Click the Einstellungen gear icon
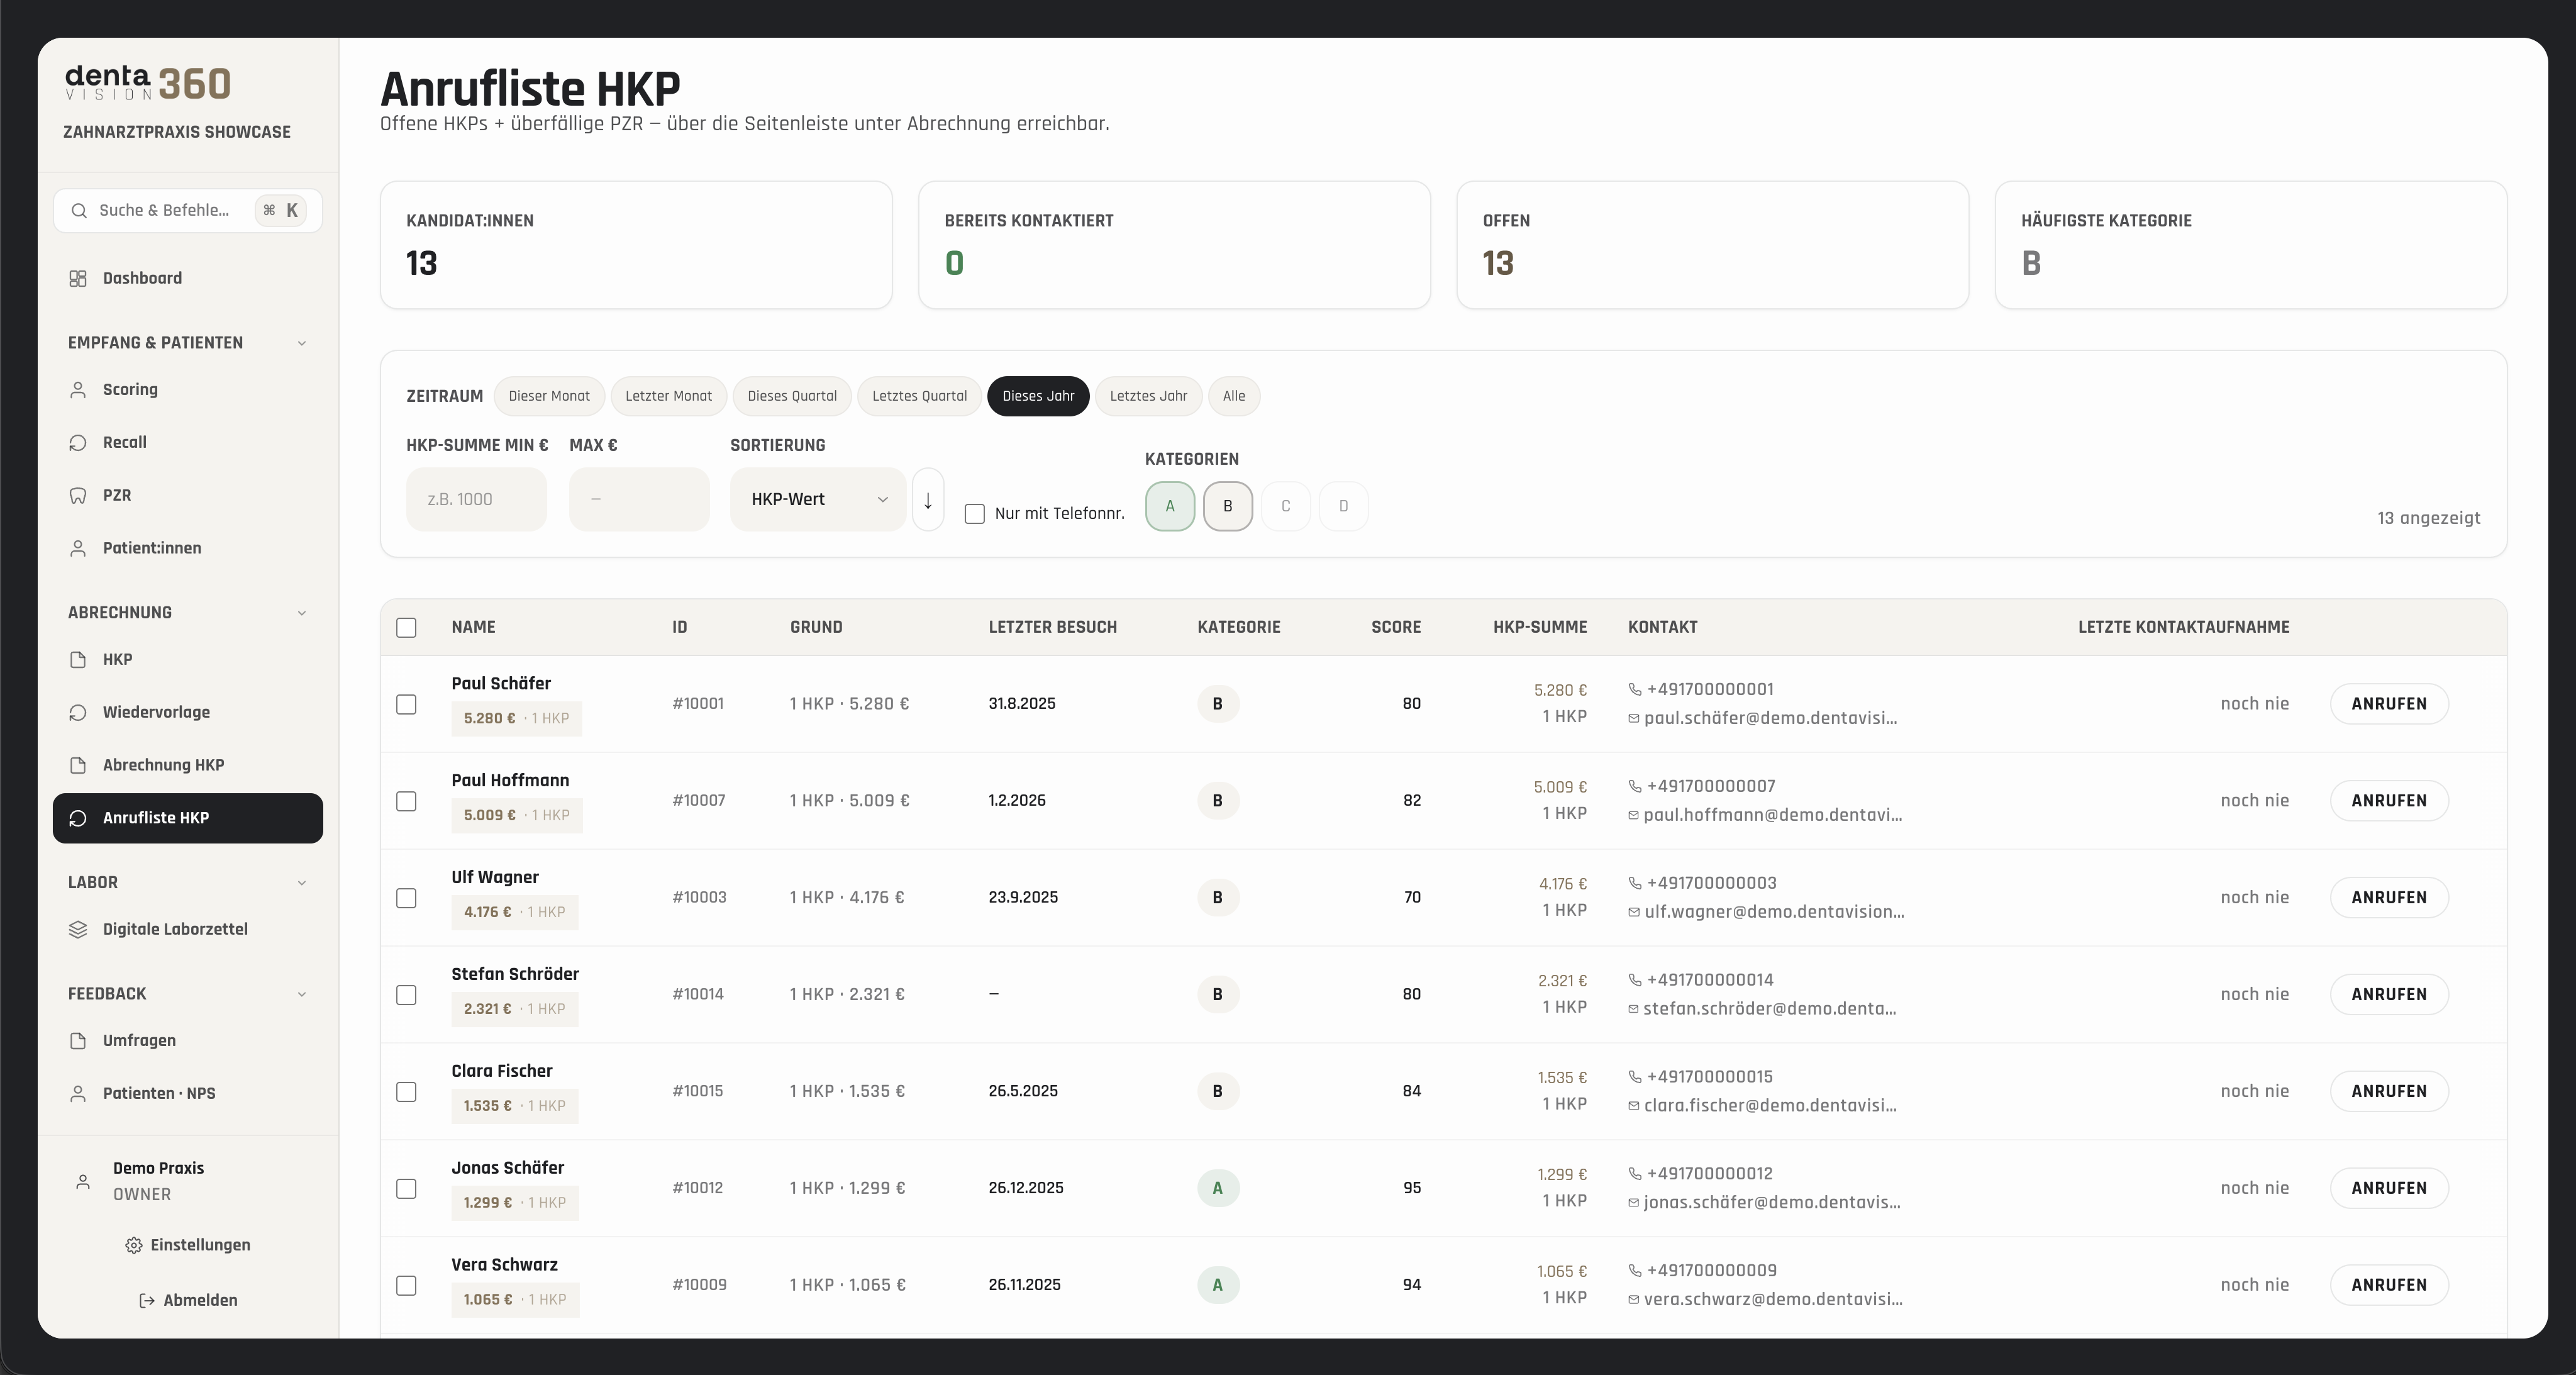Screen dimensions: 2576x1375 click(134, 1245)
